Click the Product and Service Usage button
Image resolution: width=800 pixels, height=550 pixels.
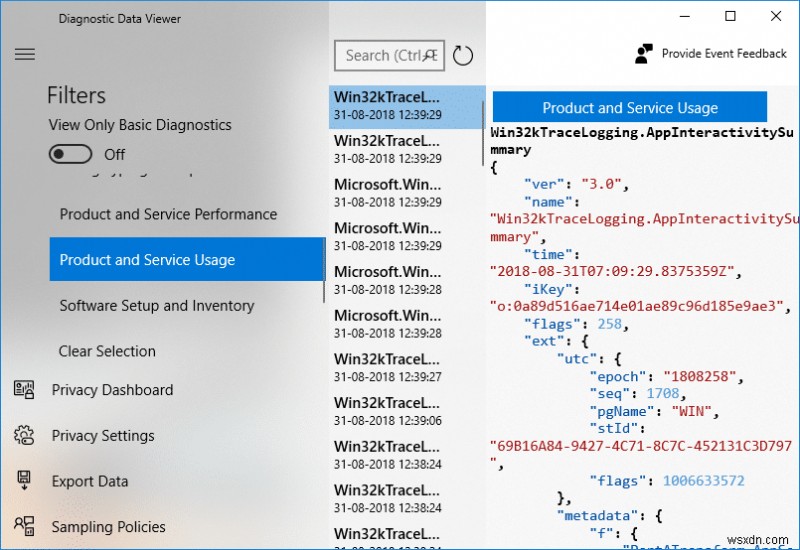pyautogui.click(x=630, y=108)
